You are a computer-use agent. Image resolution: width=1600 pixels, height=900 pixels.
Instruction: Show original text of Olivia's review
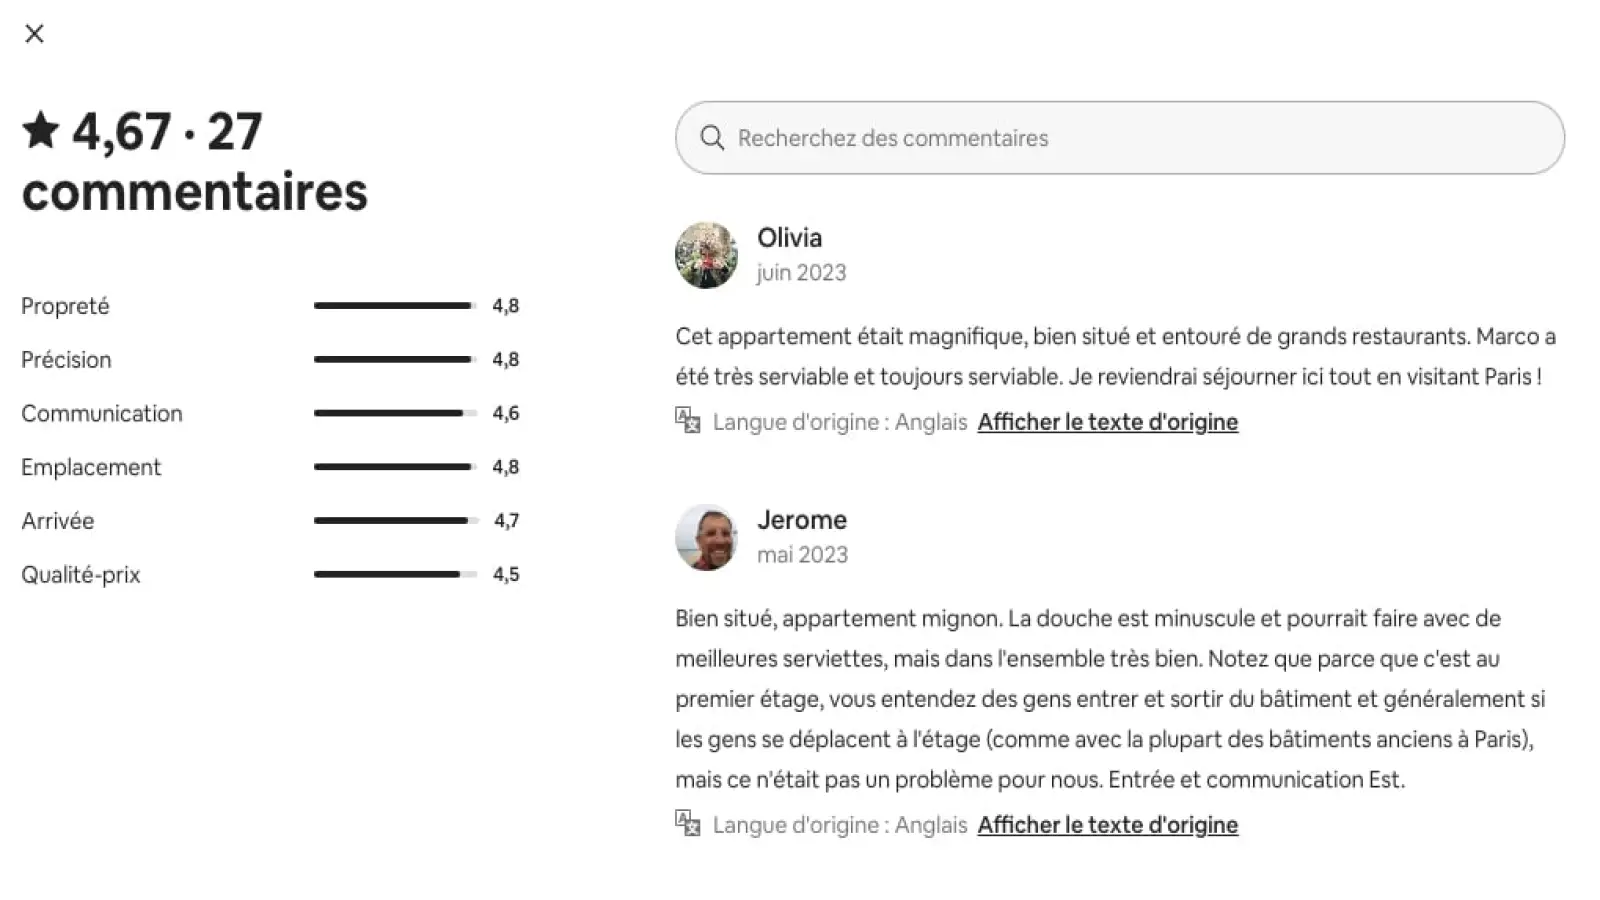coord(1107,422)
